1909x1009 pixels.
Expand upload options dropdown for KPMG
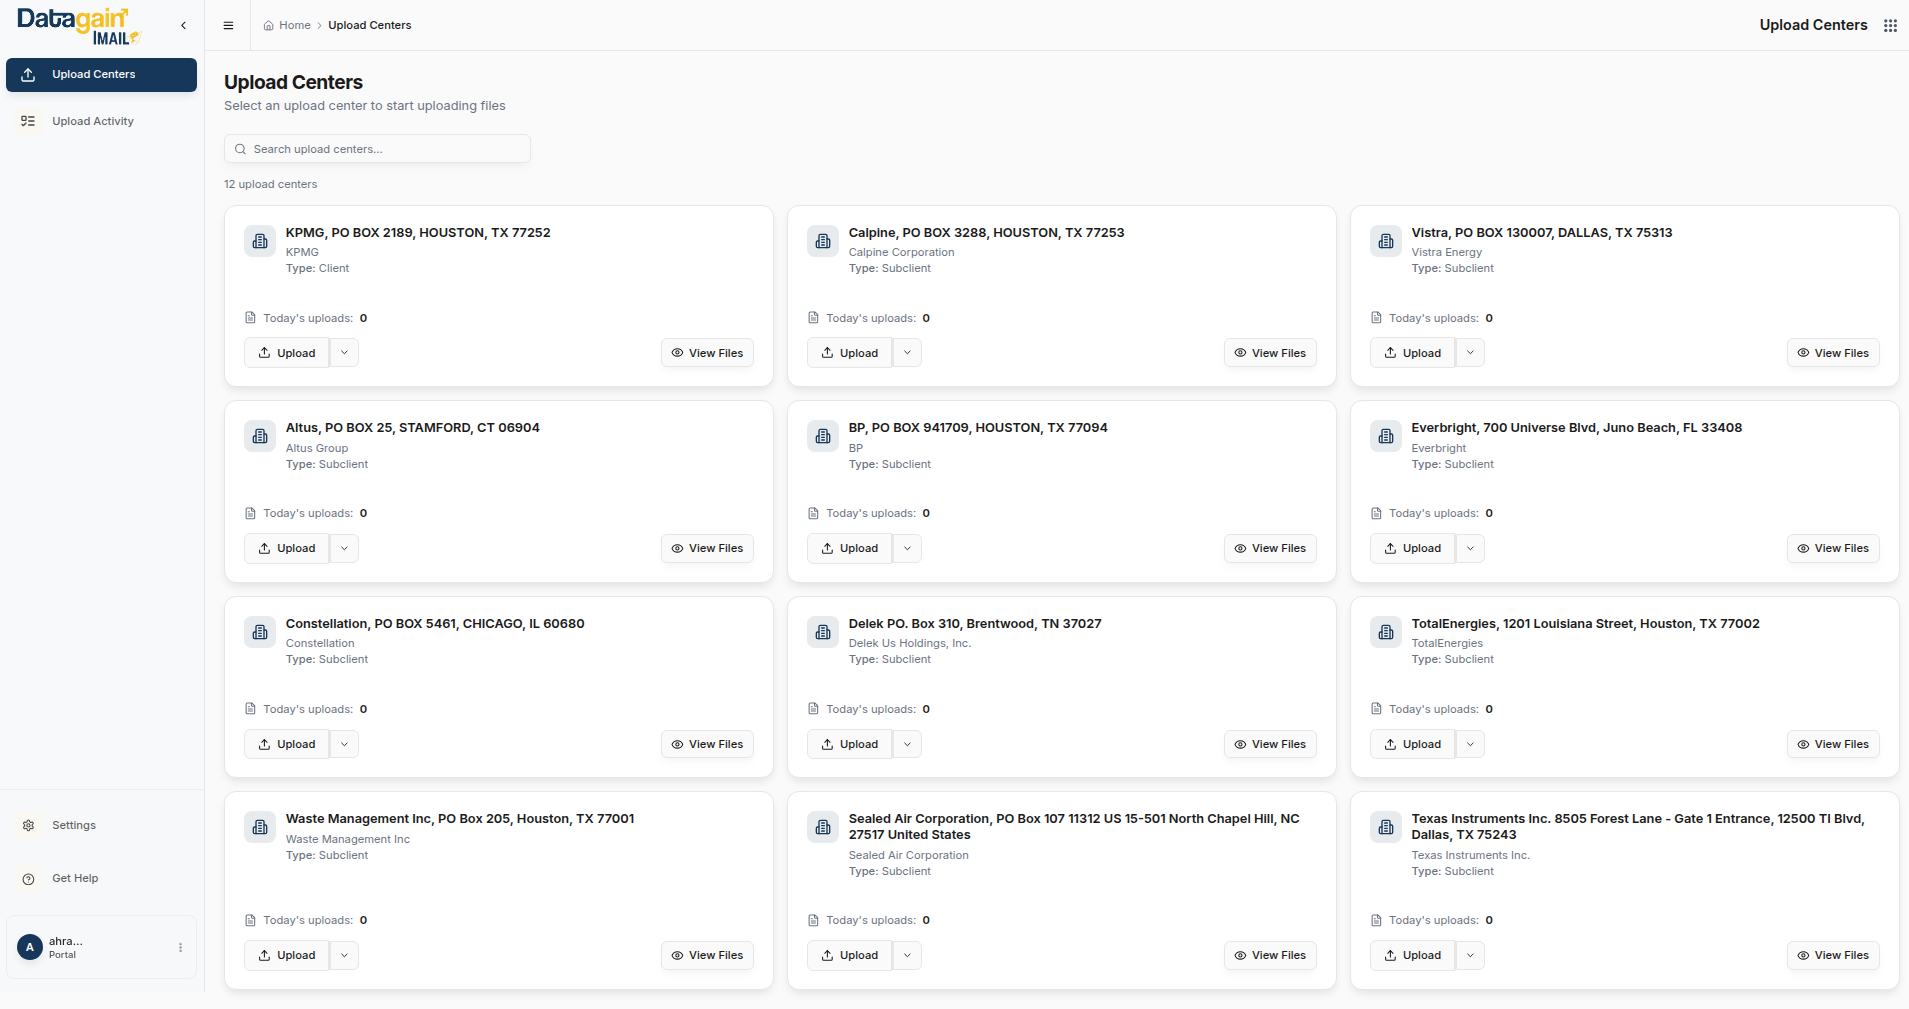(344, 353)
